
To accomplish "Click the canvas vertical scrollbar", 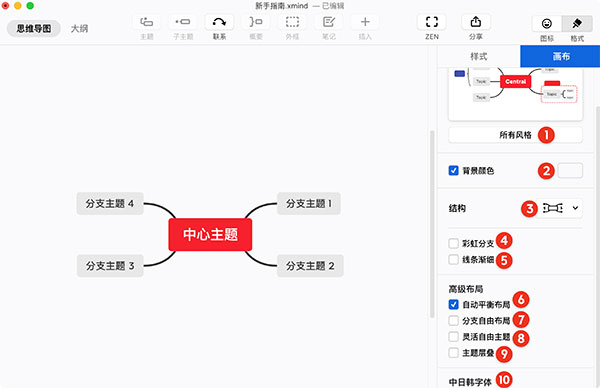I will 432,224.
